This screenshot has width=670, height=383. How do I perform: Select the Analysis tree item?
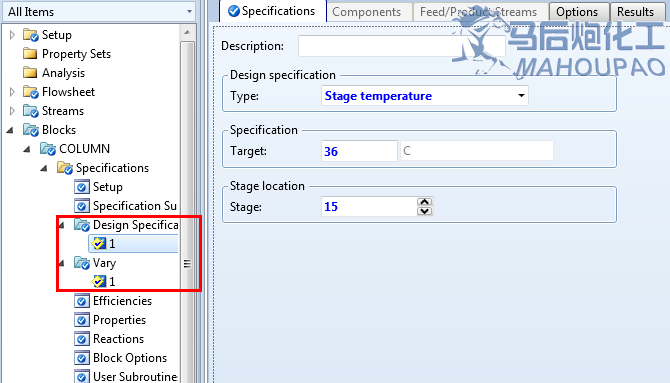(63, 73)
